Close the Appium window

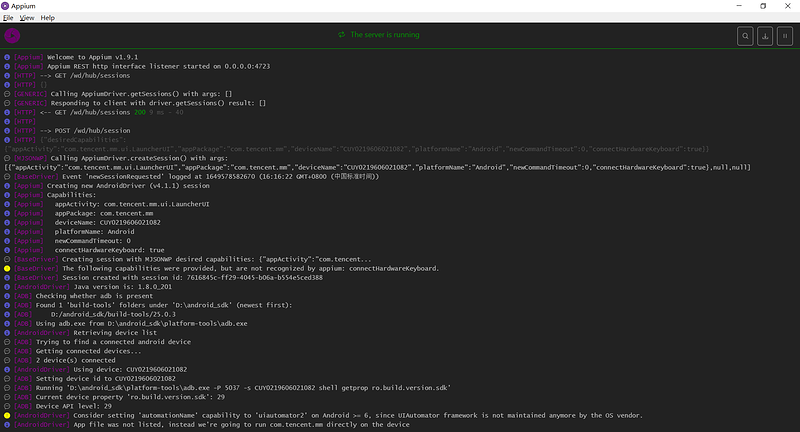(788, 6)
